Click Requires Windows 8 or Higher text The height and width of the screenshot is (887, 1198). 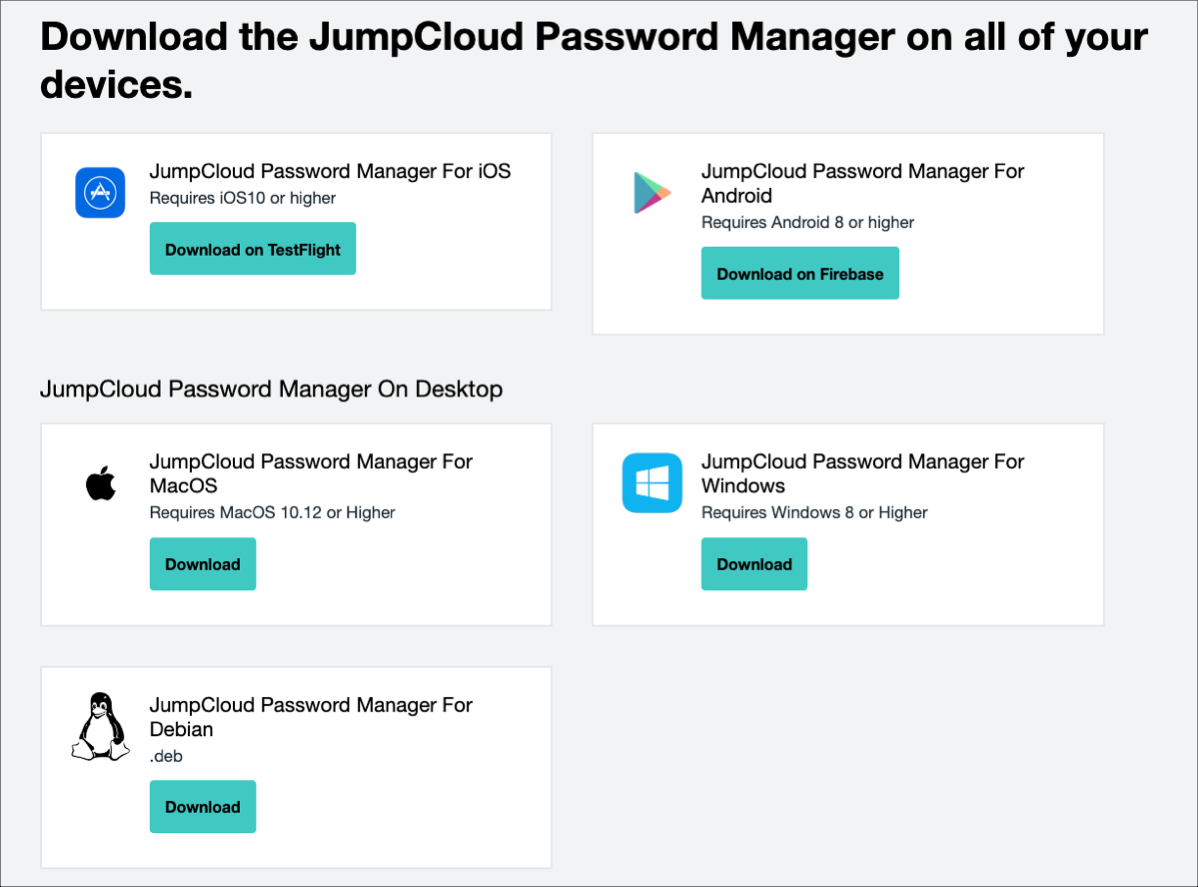[814, 512]
